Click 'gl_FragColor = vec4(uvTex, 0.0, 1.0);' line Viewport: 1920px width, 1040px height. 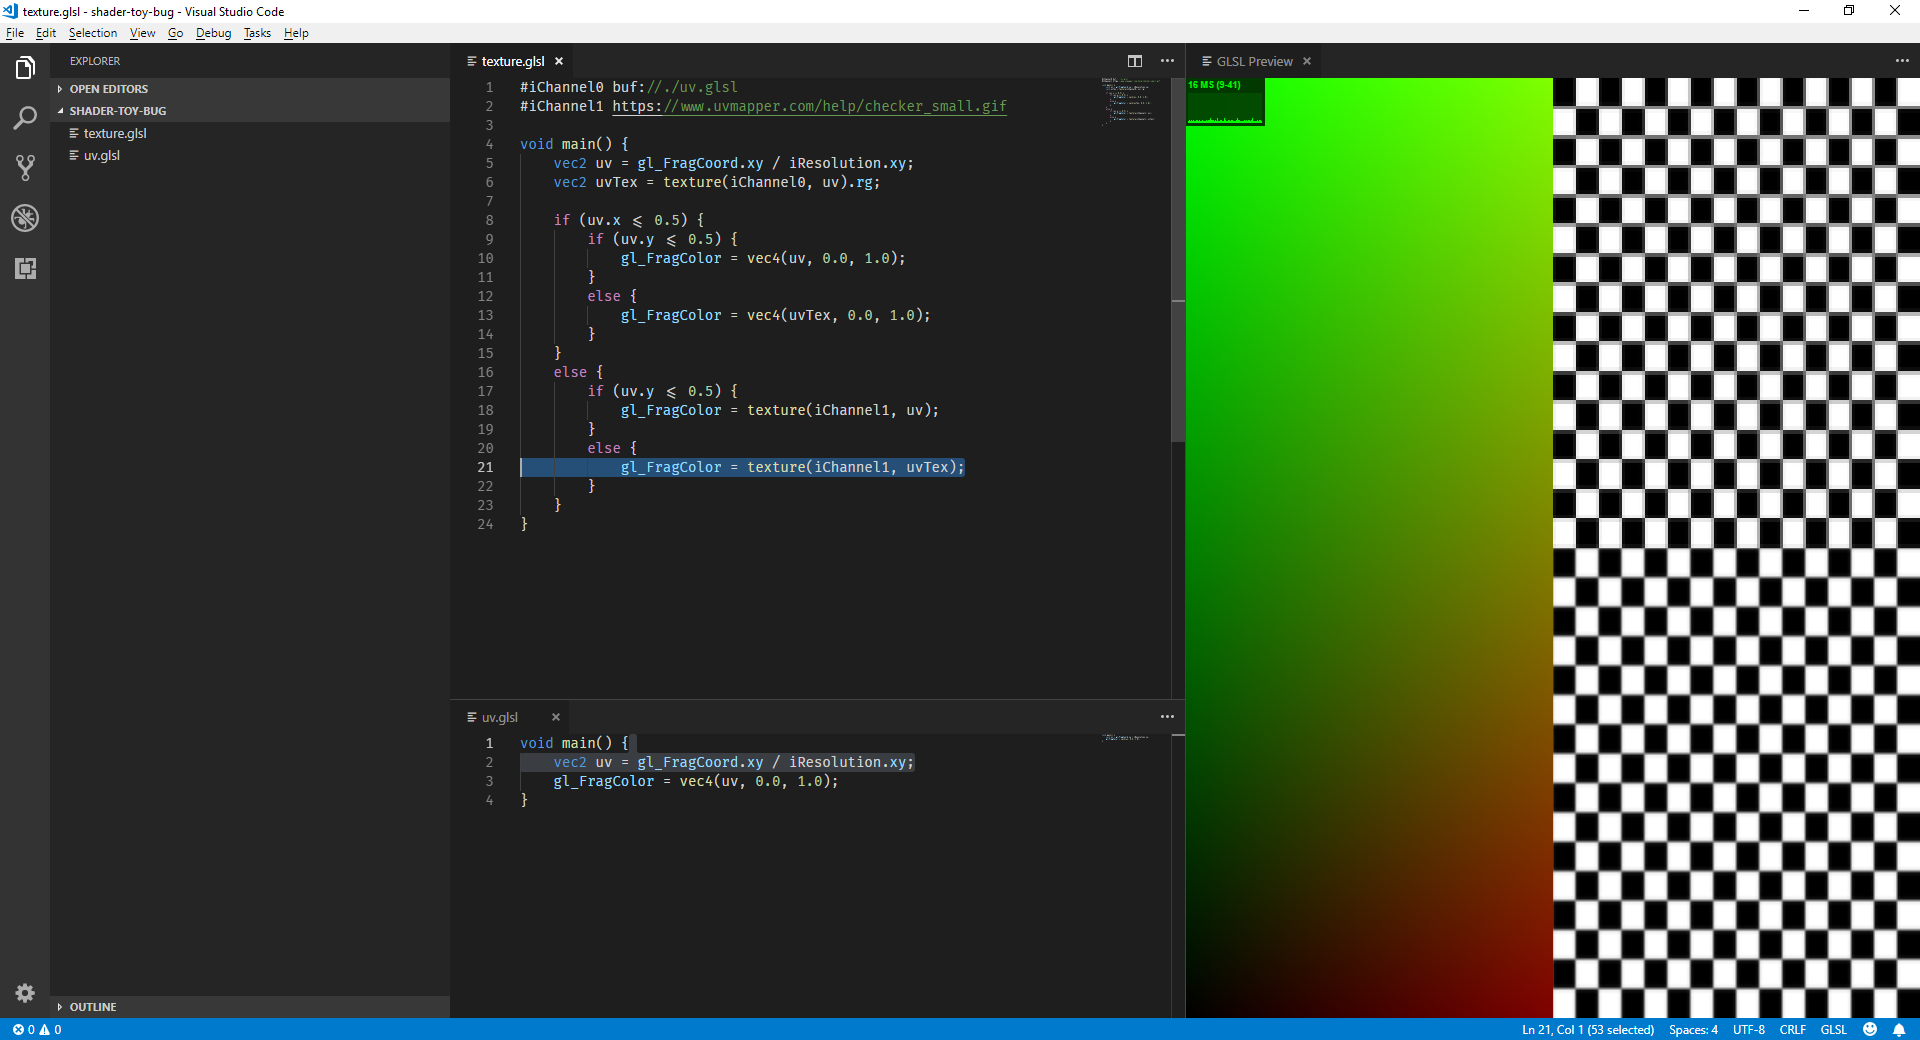tap(776, 315)
